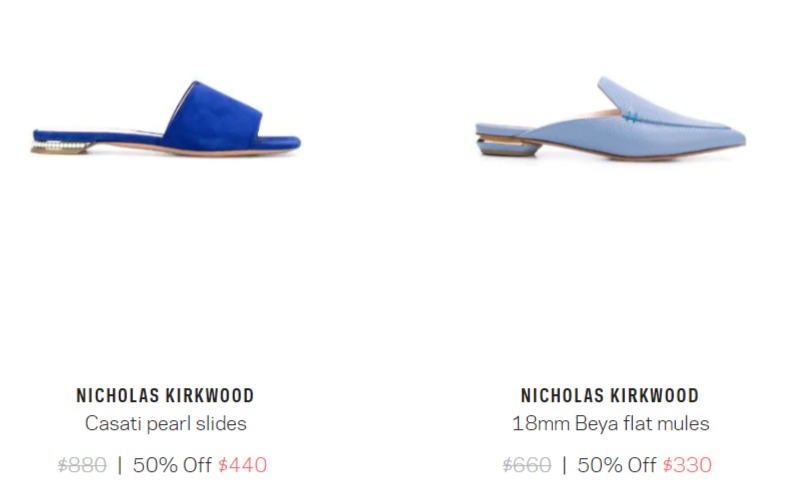Open the 18mm Beya flat mules title
This screenshot has height=489, width=803.
click(x=610, y=423)
